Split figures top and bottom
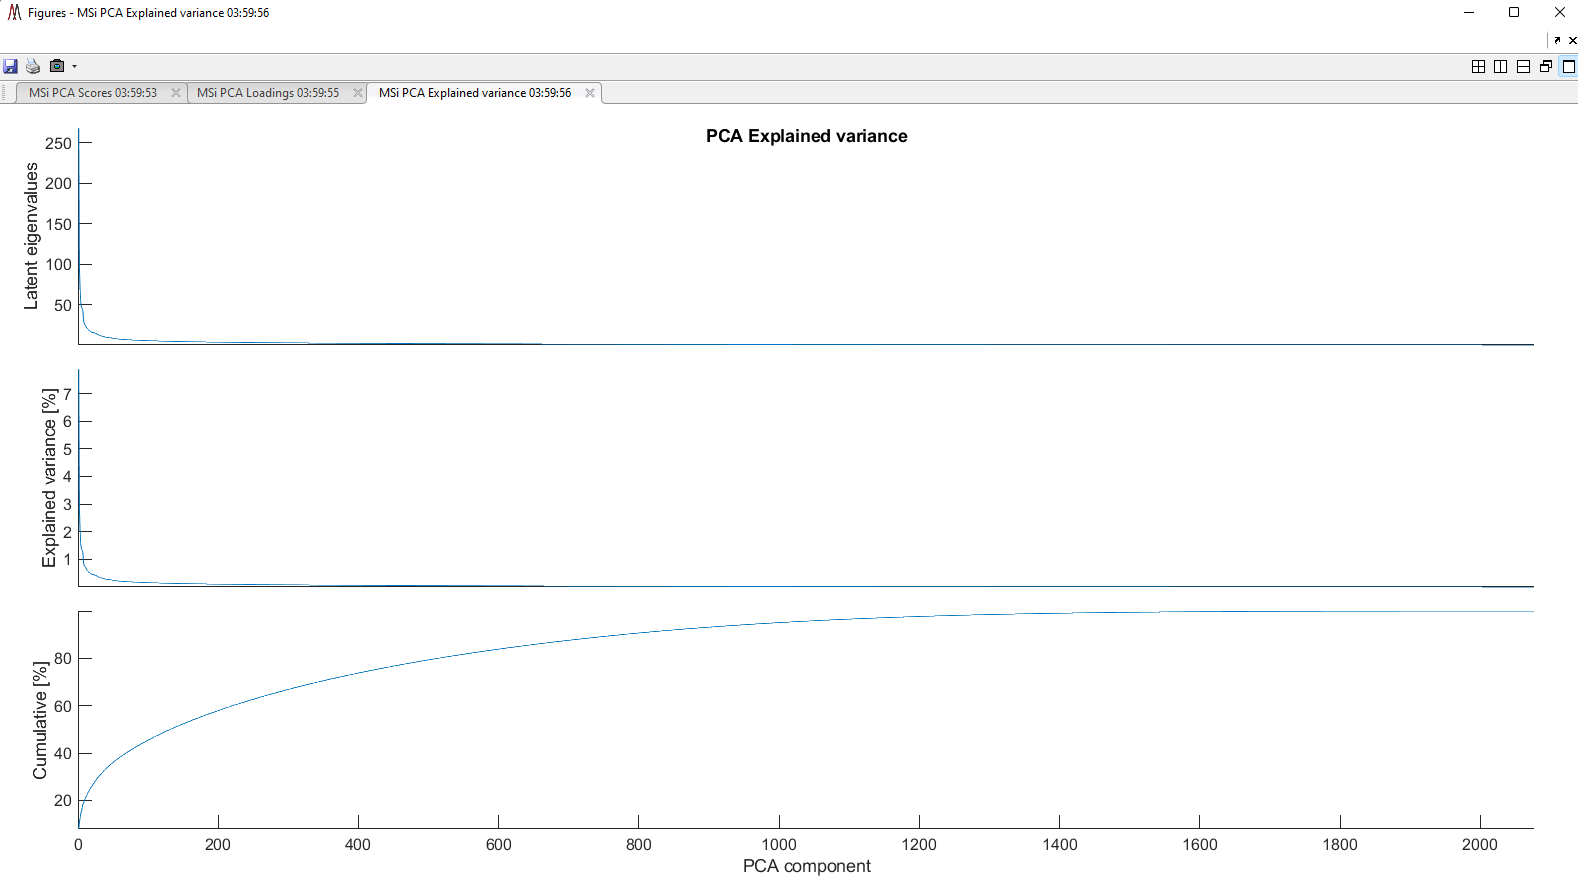1578x884 pixels. pos(1523,66)
